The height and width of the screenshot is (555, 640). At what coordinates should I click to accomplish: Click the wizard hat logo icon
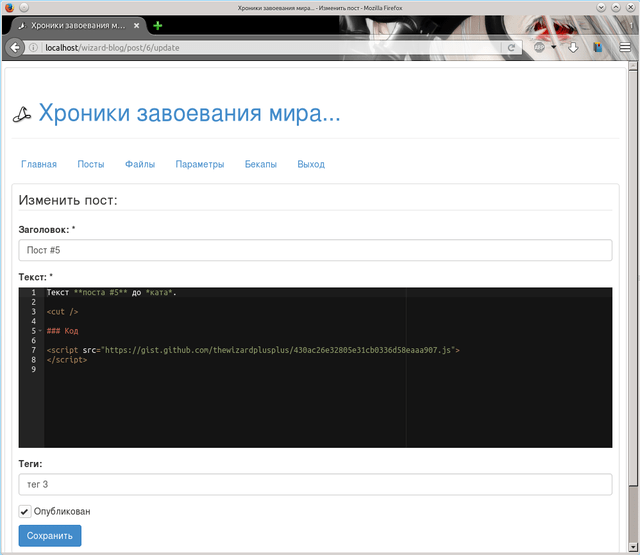click(22, 115)
